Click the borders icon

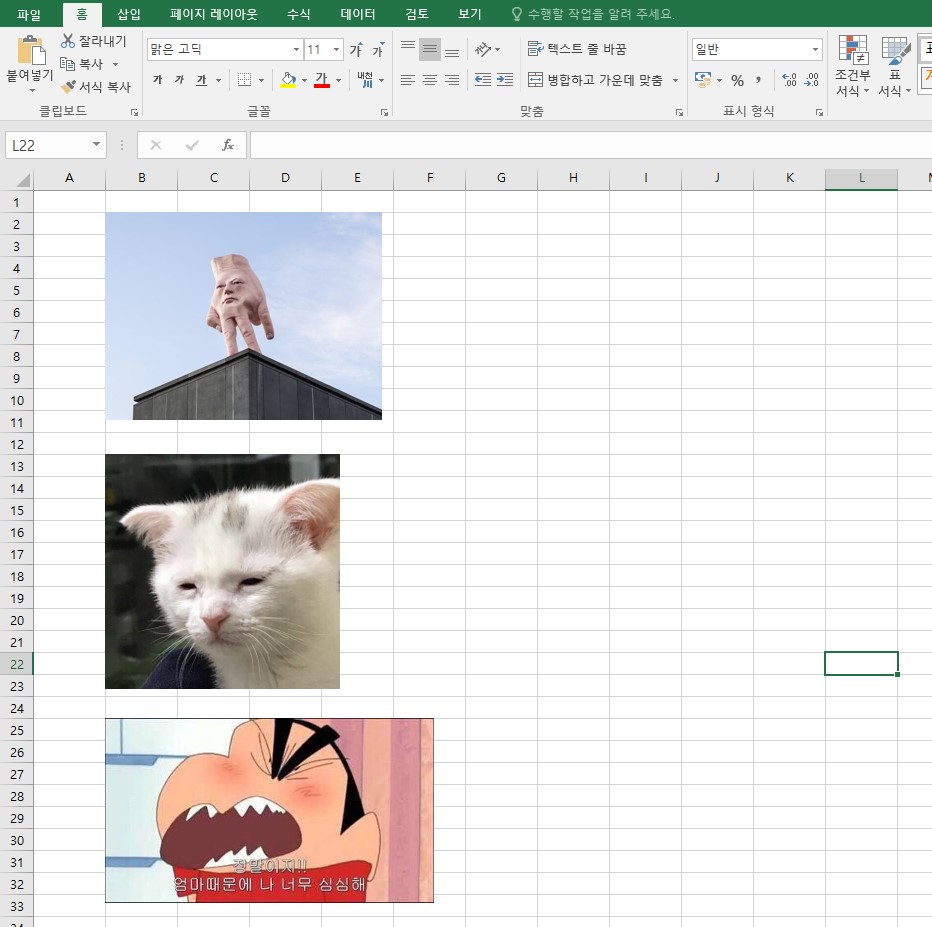[x=244, y=80]
